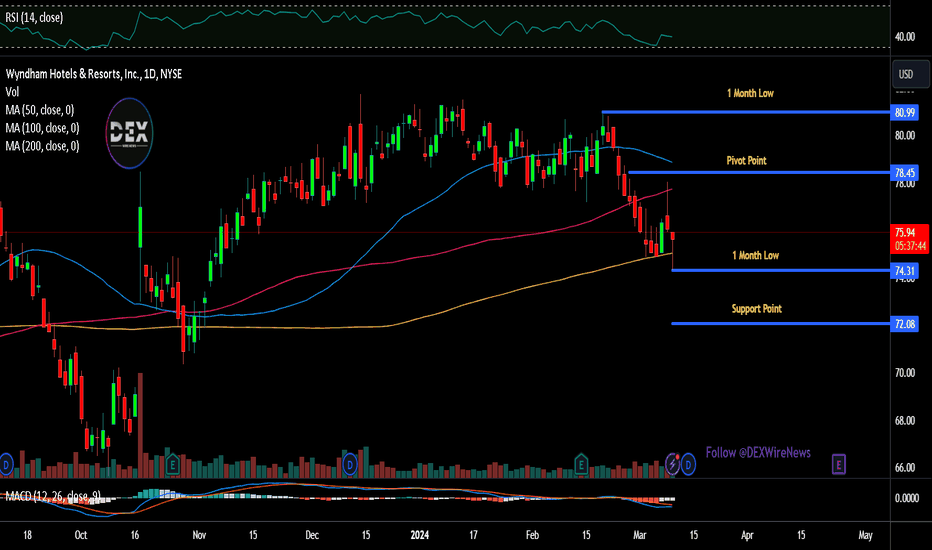Click the Mar label on the time axis
Viewport: 932px width, 550px height.
(x=640, y=535)
